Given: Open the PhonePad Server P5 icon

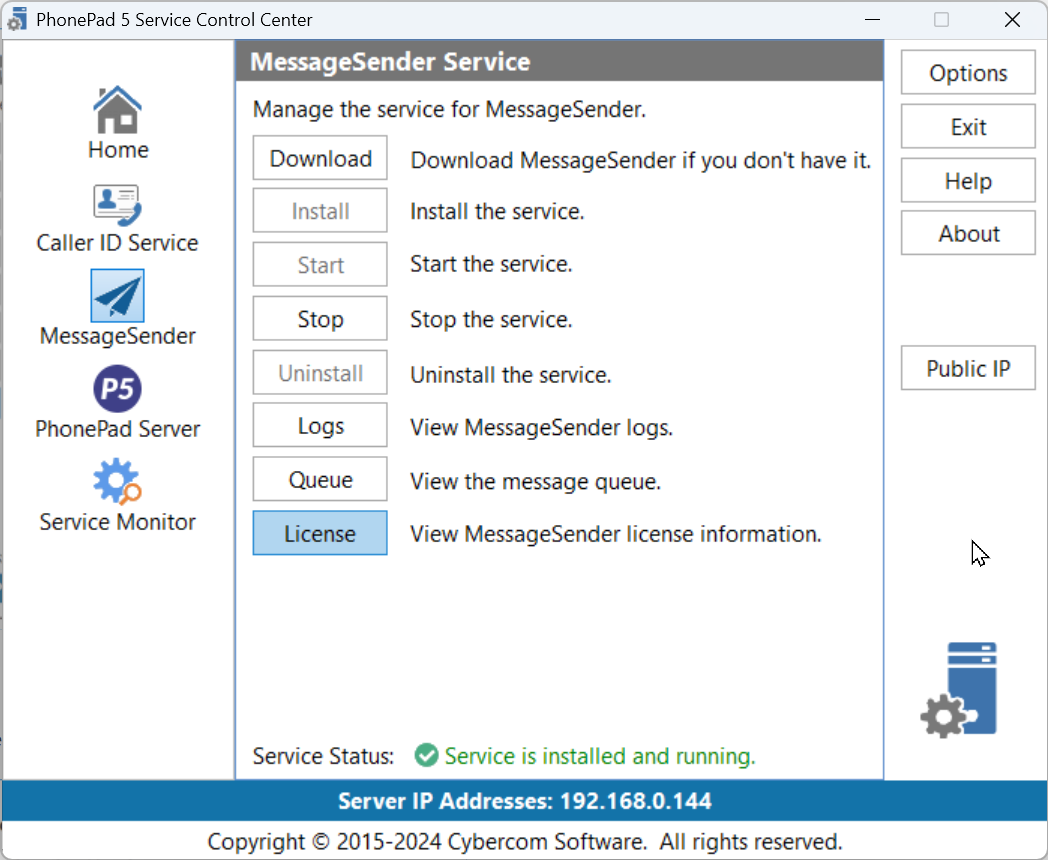Looking at the screenshot, I should click(118, 388).
